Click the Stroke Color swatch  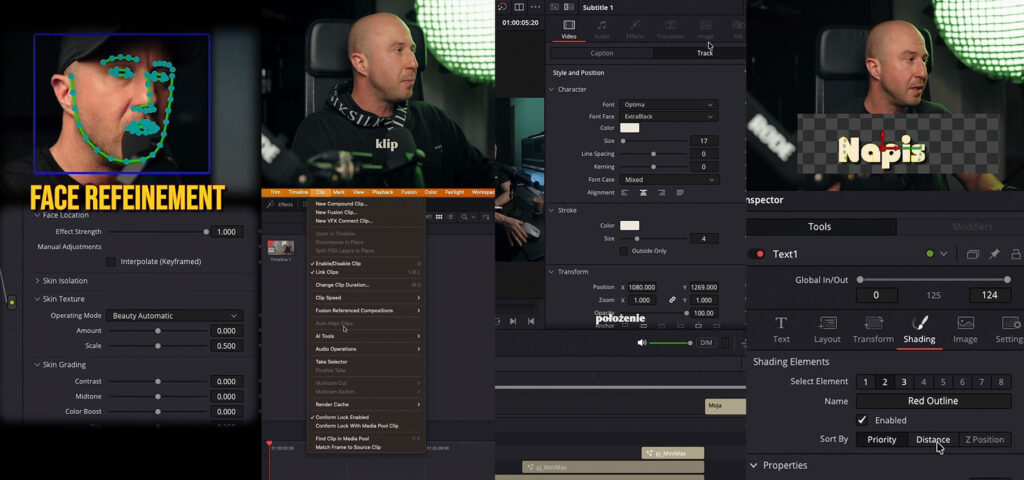[x=630, y=226]
